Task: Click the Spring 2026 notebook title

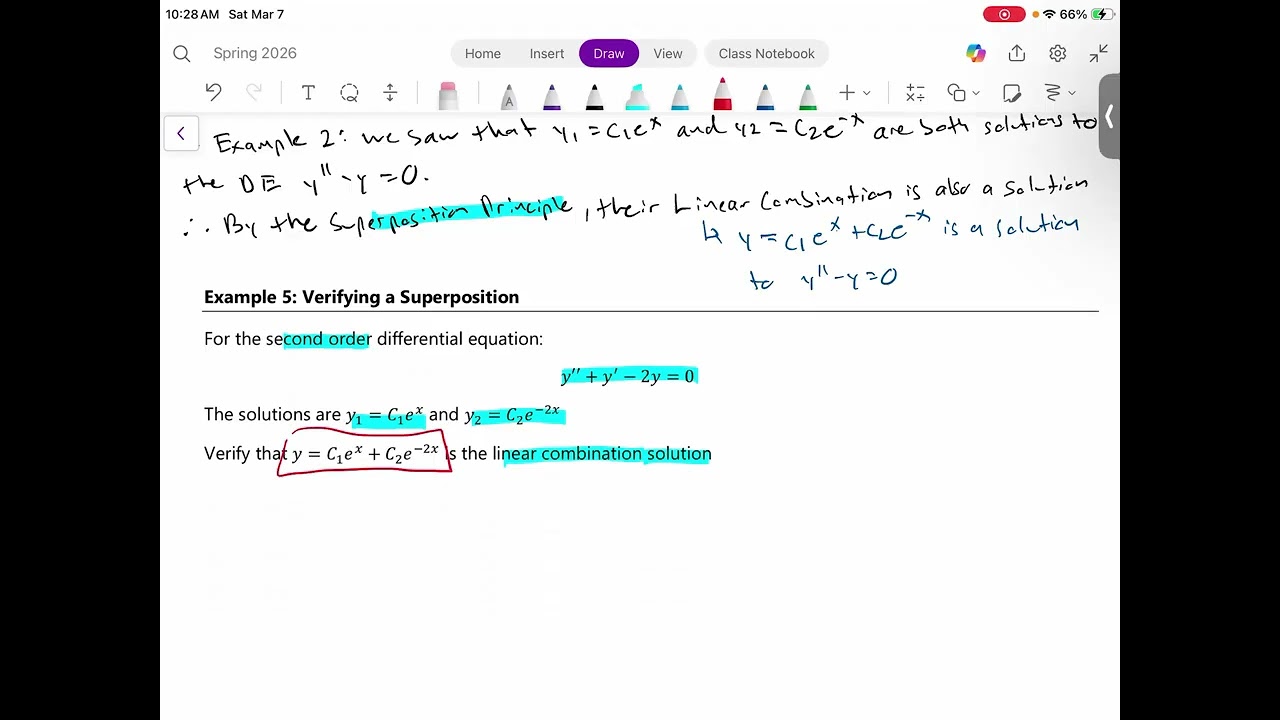Action: coord(255,54)
